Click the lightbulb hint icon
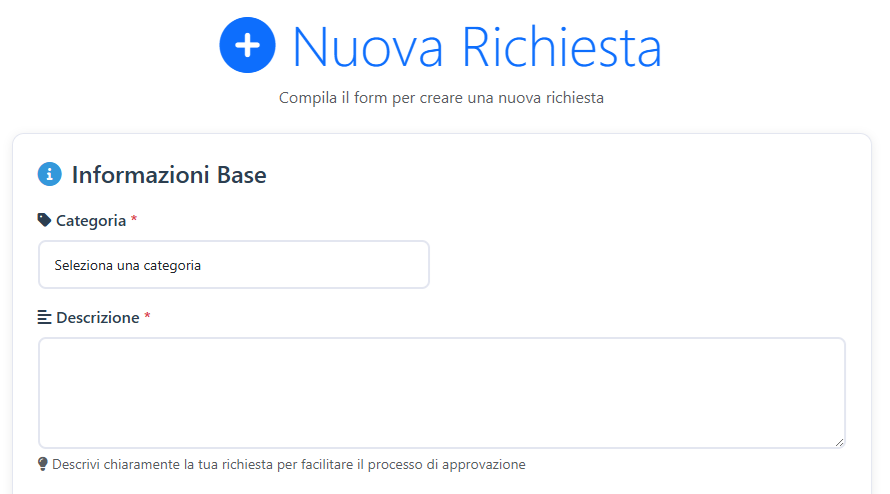The height and width of the screenshot is (494, 890). [x=43, y=464]
